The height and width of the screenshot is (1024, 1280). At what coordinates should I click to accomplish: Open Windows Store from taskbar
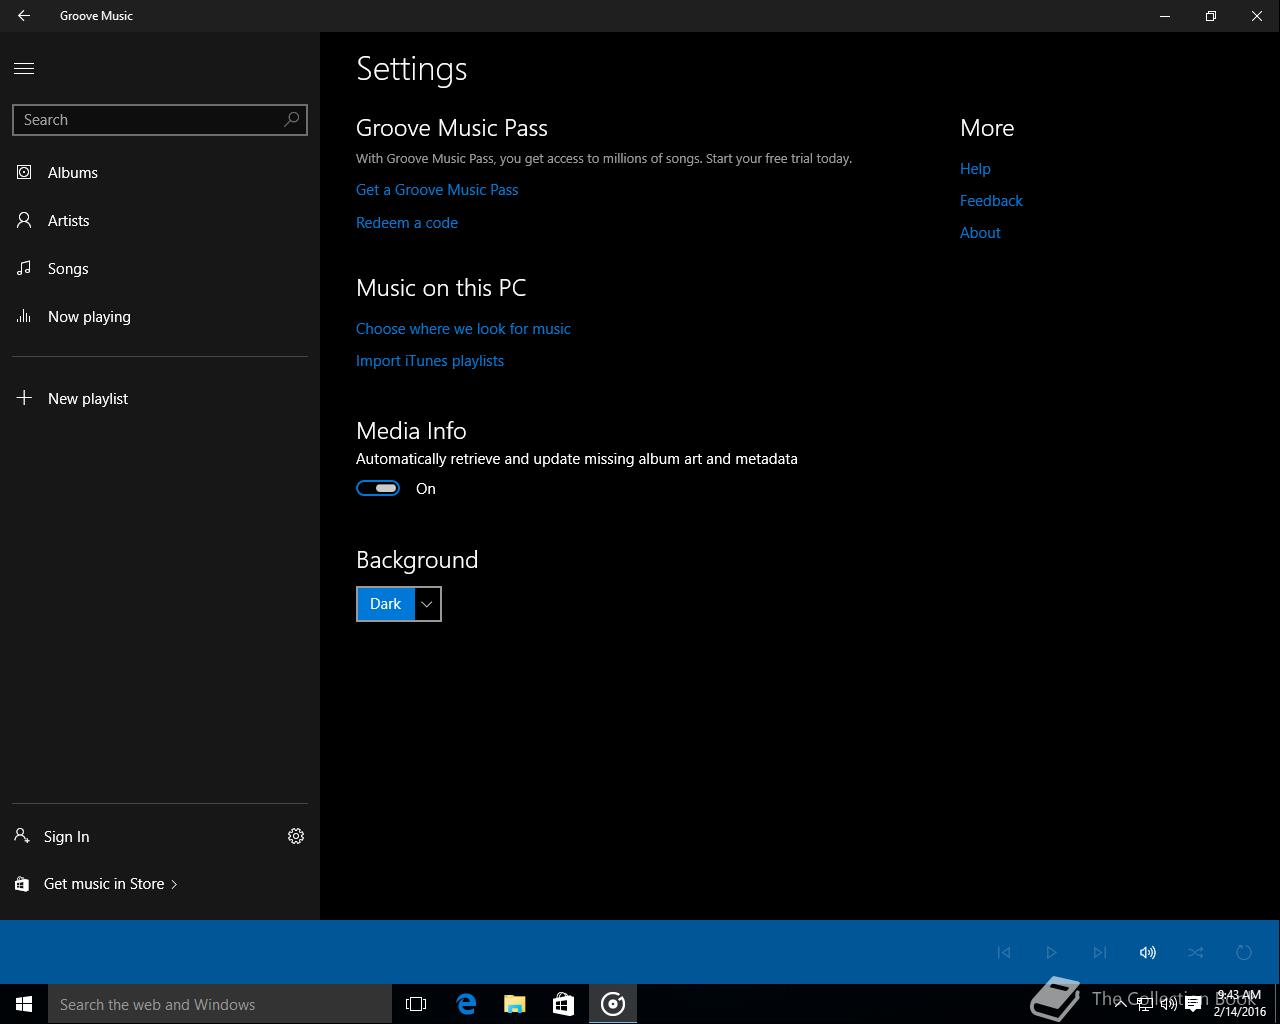(564, 1004)
